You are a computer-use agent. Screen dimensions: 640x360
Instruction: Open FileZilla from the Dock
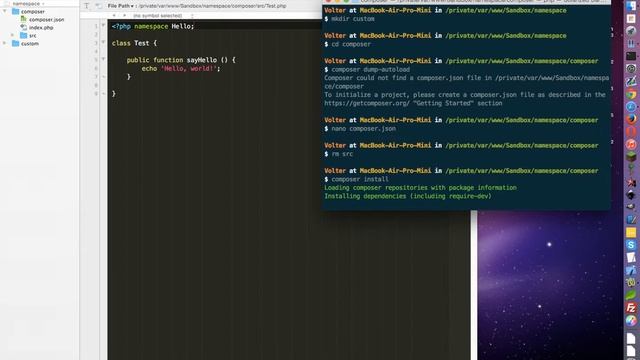[631, 308]
